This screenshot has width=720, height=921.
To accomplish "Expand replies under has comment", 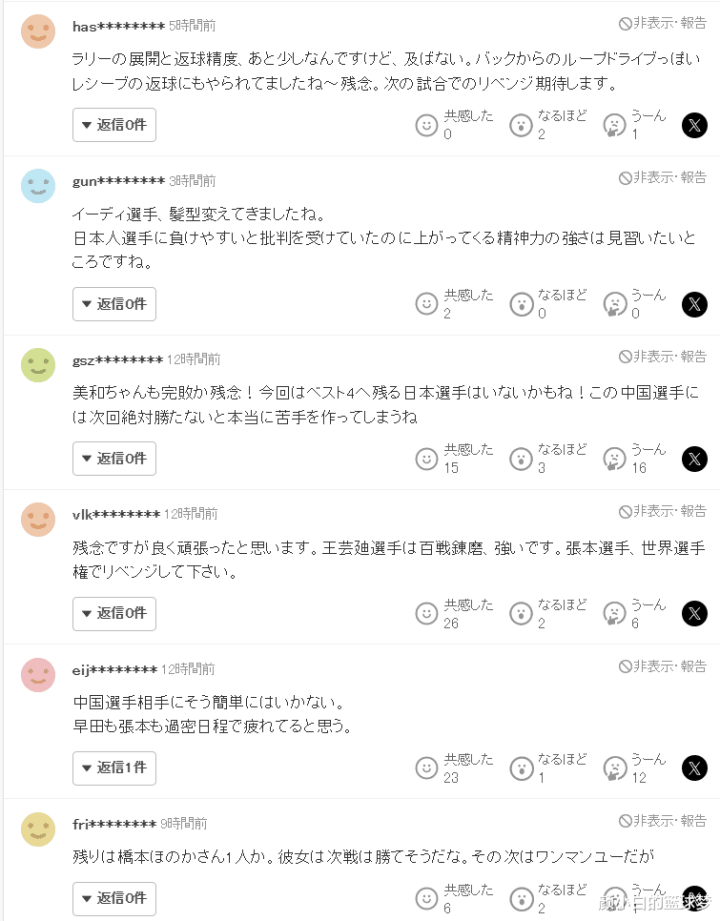I will point(114,125).
